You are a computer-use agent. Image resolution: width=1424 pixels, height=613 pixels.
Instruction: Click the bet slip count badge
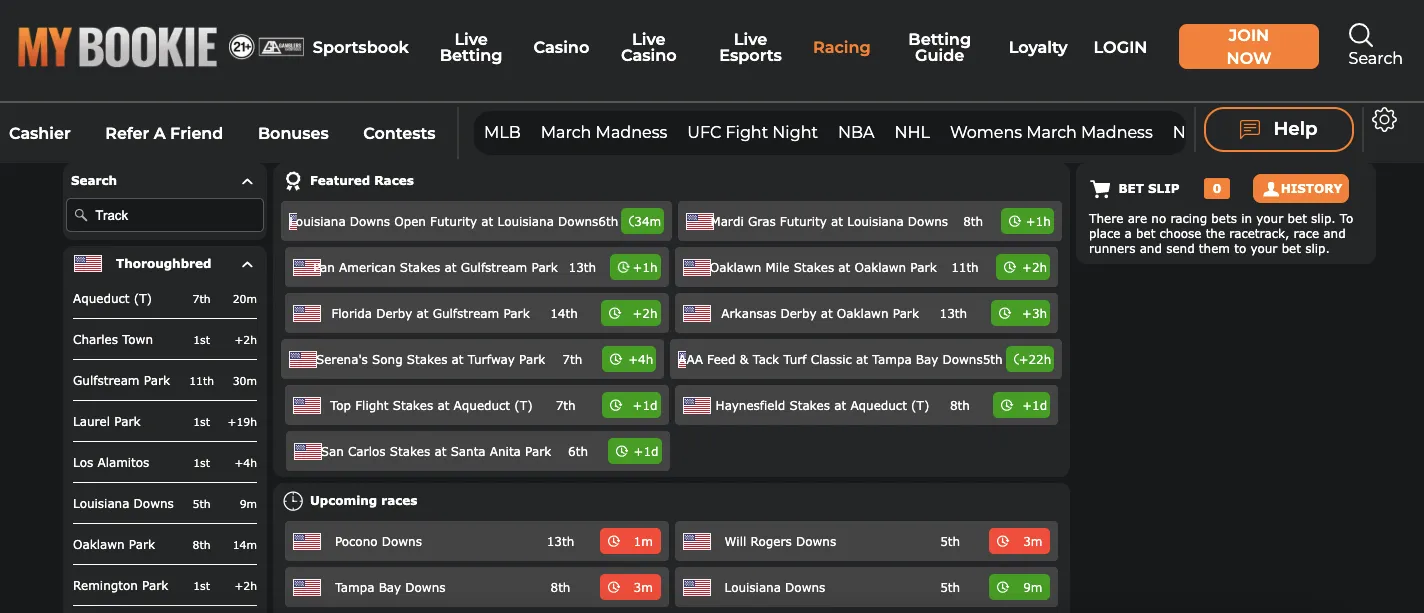tap(1216, 189)
